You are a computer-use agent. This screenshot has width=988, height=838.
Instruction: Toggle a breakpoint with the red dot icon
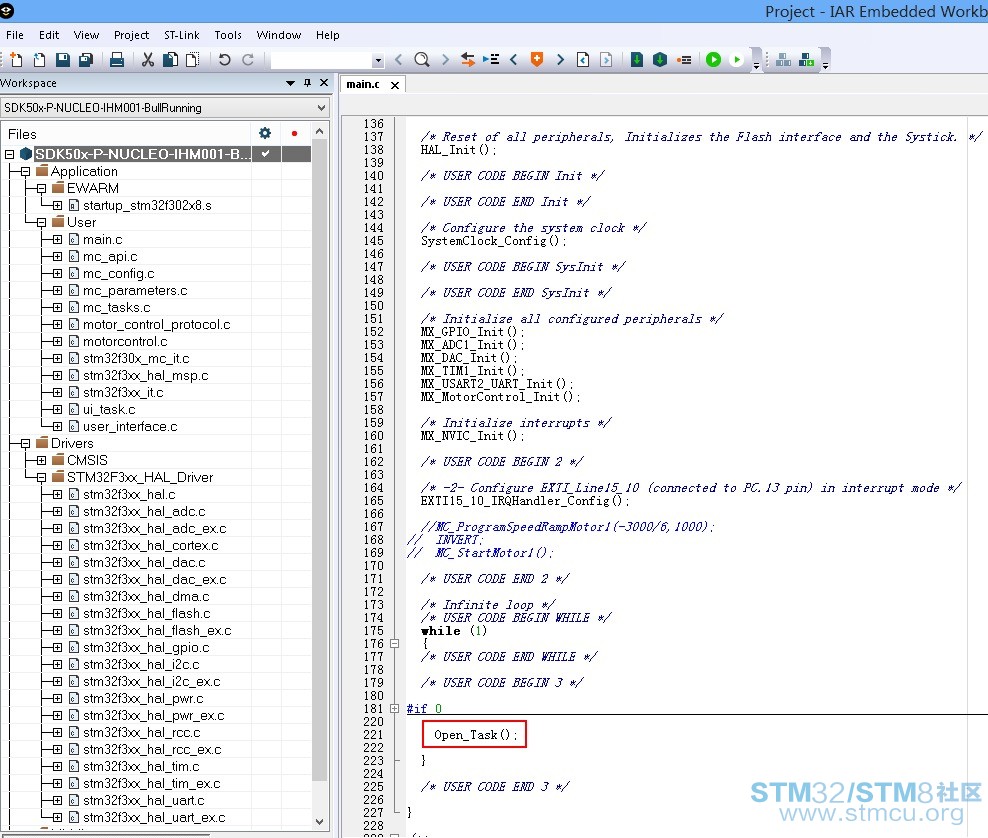[x=684, y=60]
